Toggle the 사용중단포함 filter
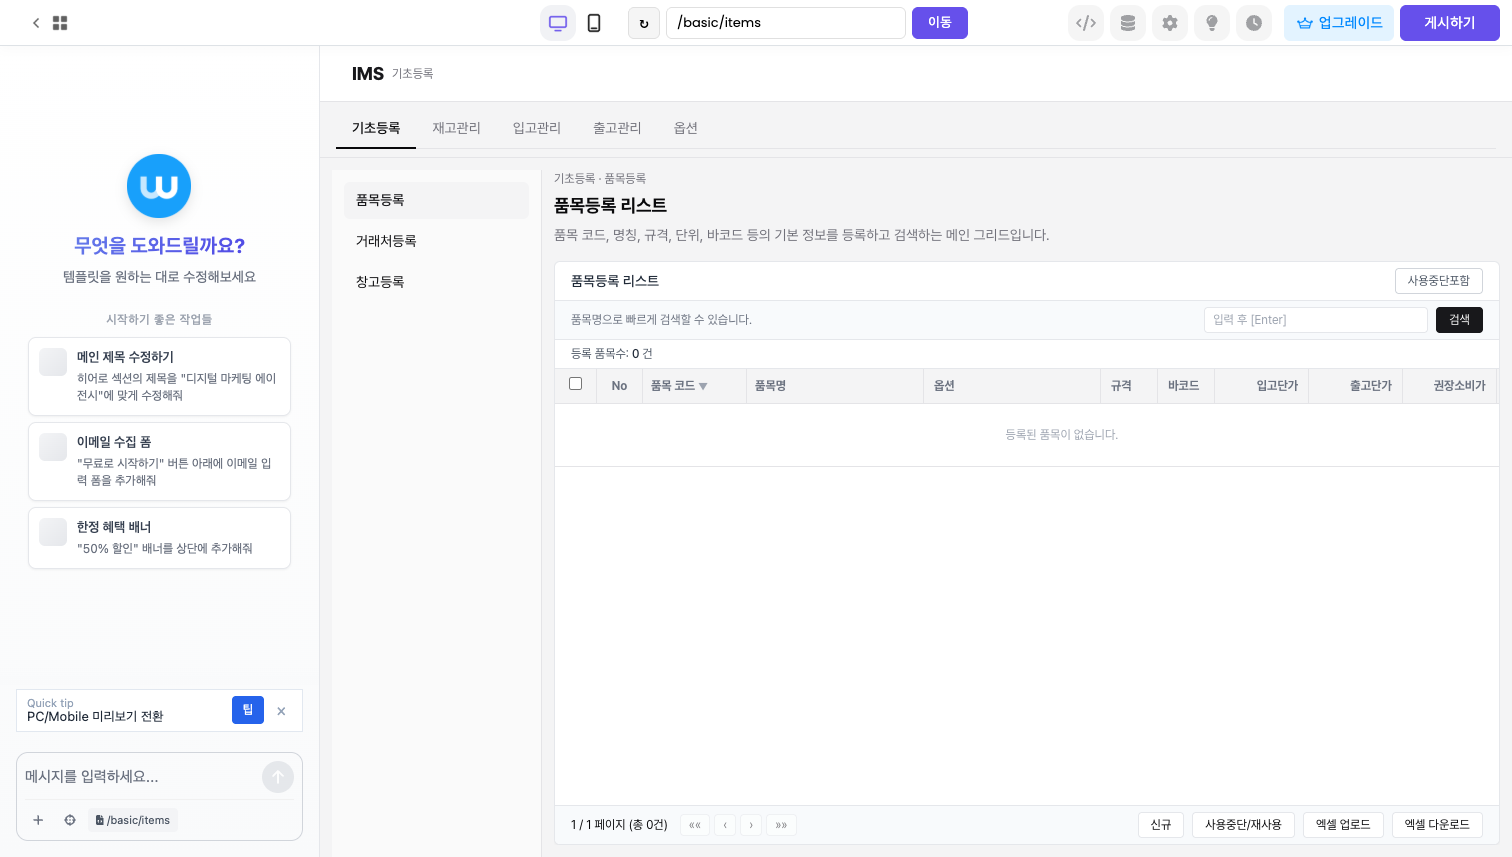Image resolution: width=1512 pixels, height=857 pixels. 1439,281
